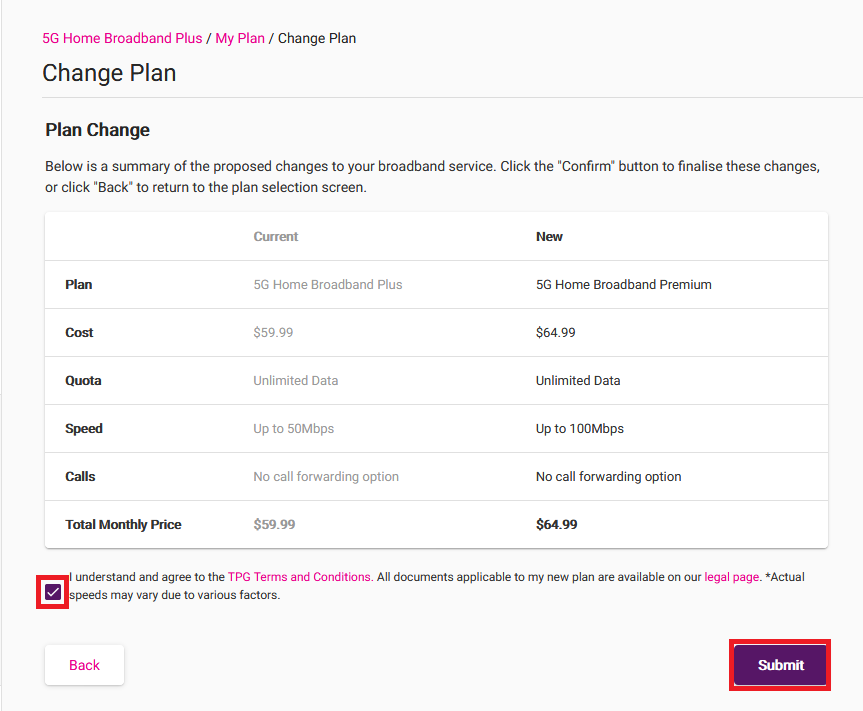Image resolution: width=863 pixels, height=711 pixels.
Task: Click the Plan Change section heading
Action: coord(97,130)
